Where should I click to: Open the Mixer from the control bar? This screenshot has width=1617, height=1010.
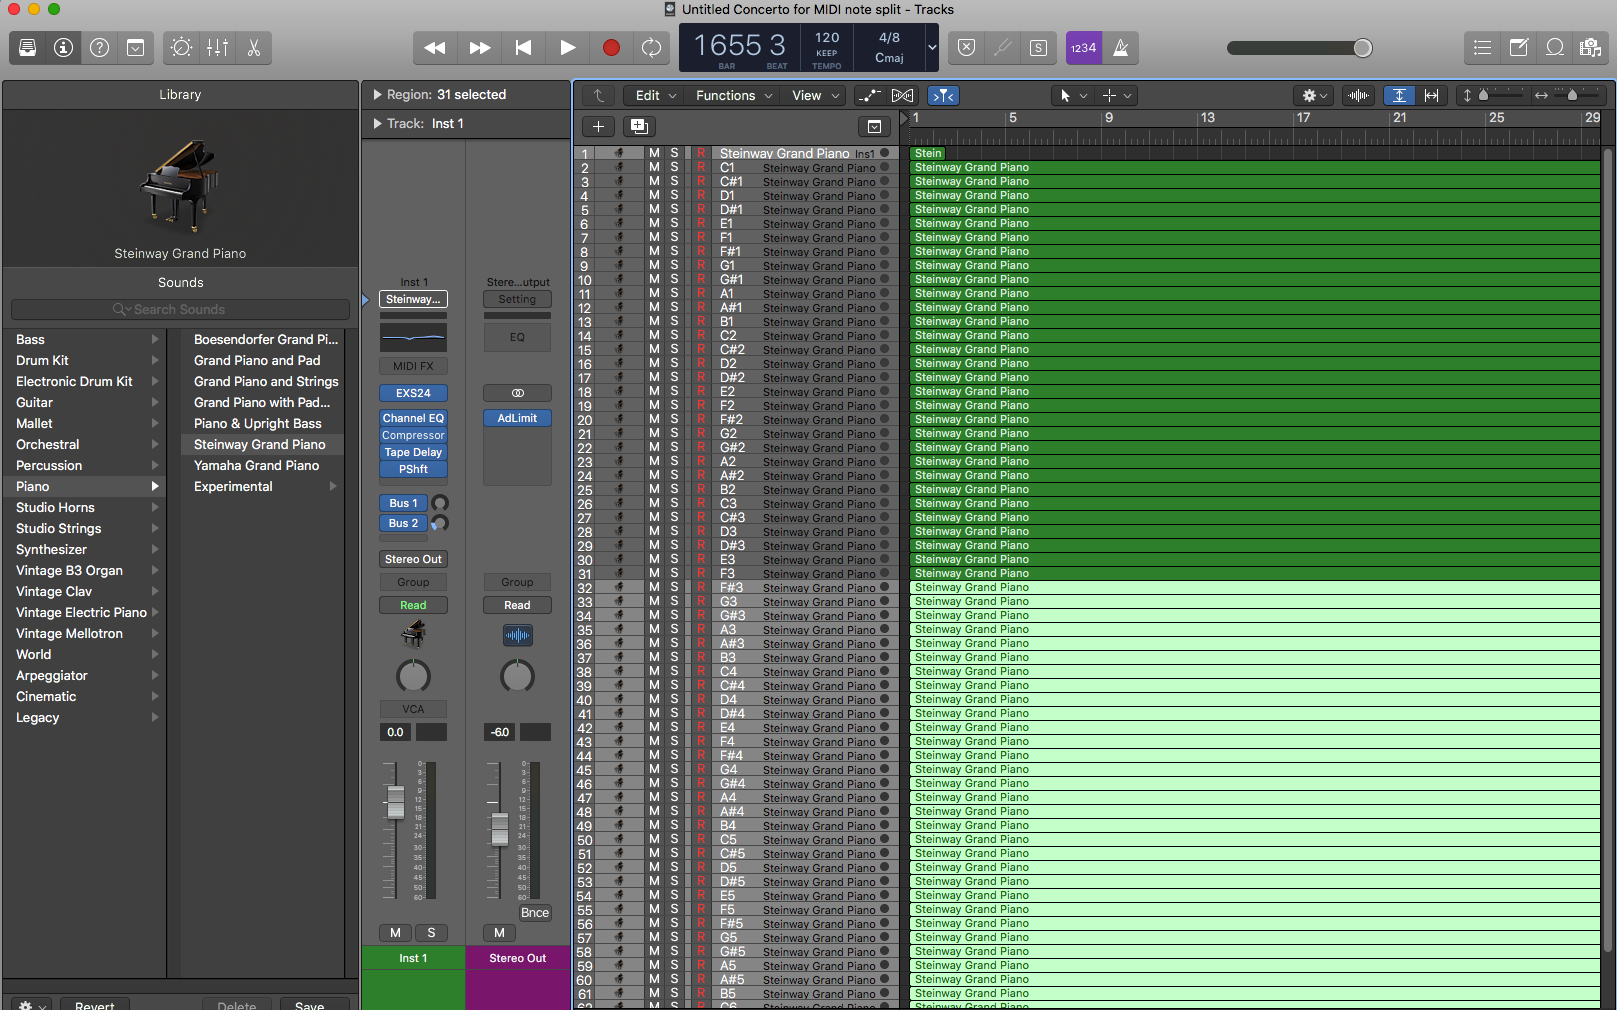coord(217,47)
